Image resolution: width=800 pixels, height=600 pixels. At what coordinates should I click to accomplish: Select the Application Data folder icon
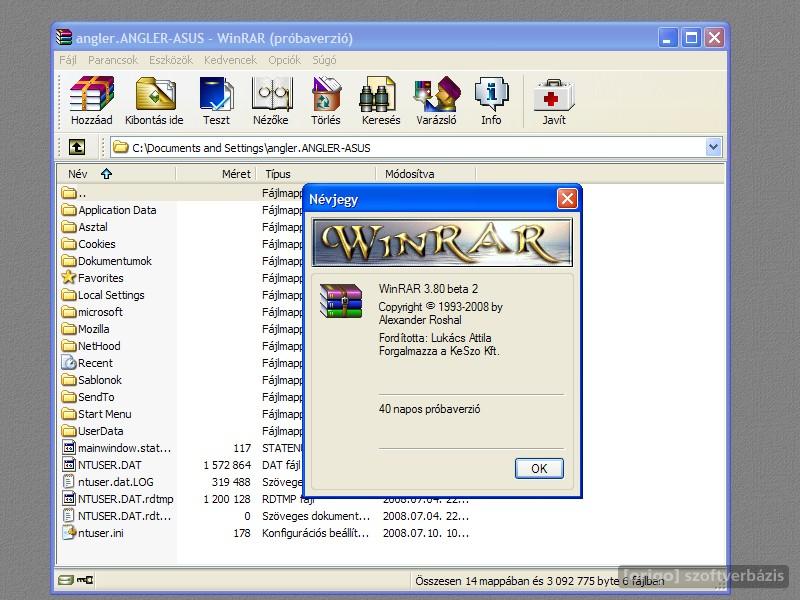coord(69,210)
